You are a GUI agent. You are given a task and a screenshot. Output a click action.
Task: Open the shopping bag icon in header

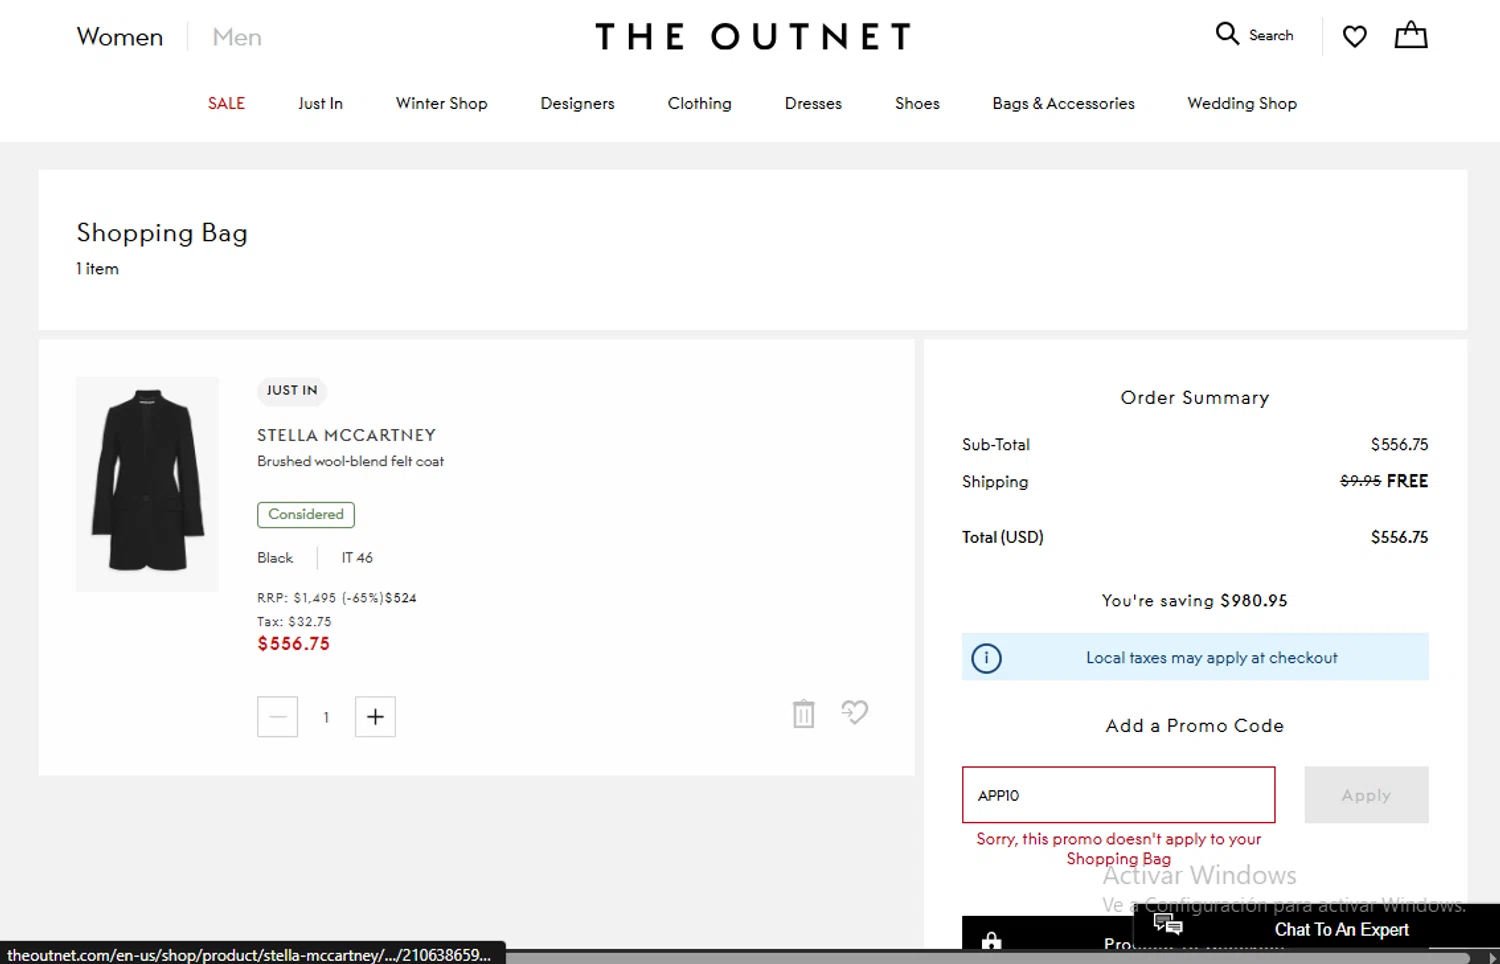[1411, 35]
